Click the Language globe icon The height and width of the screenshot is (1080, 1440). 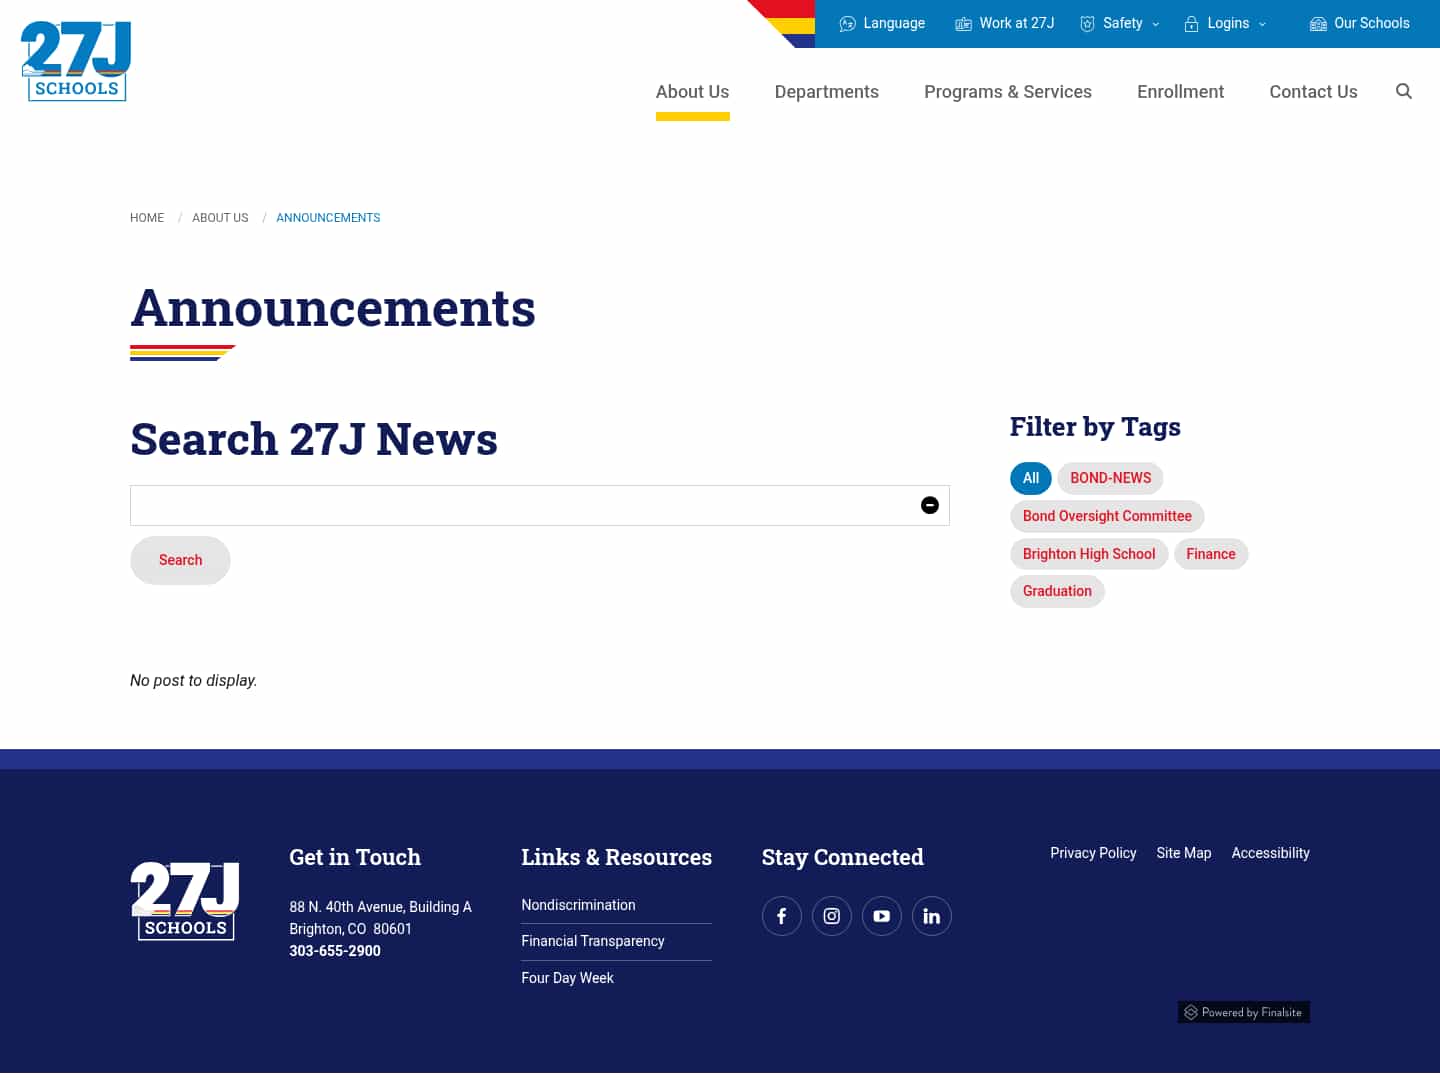click(x=848, y=23)
